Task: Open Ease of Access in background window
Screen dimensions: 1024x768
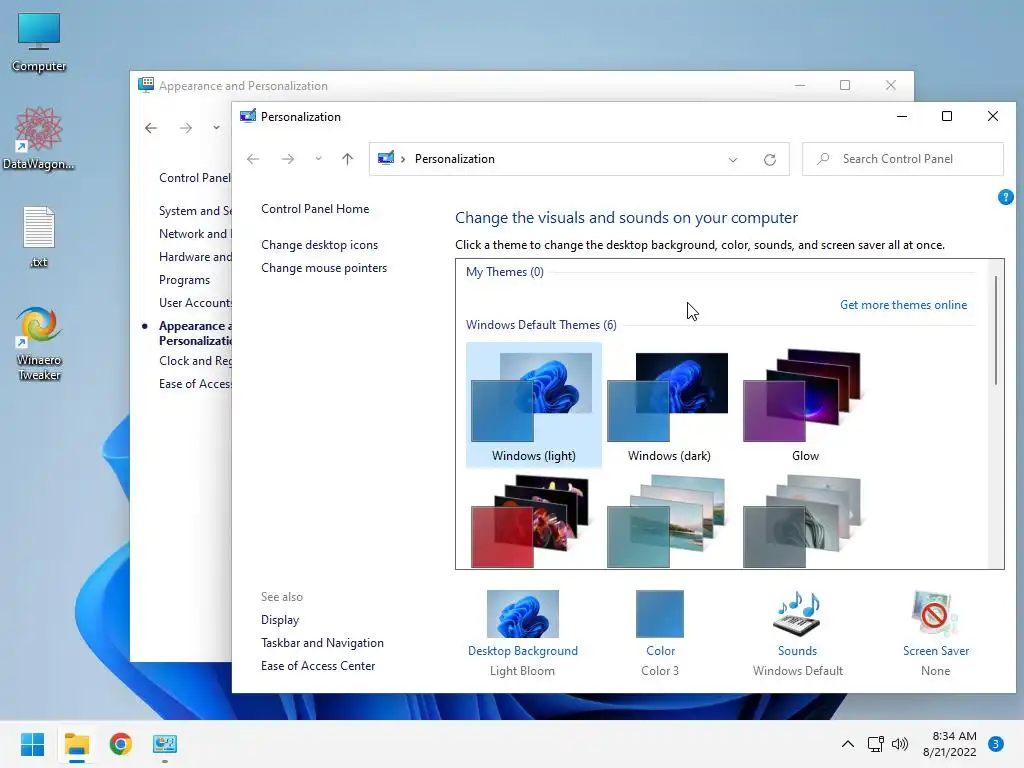Action: [x=195, y=383]
